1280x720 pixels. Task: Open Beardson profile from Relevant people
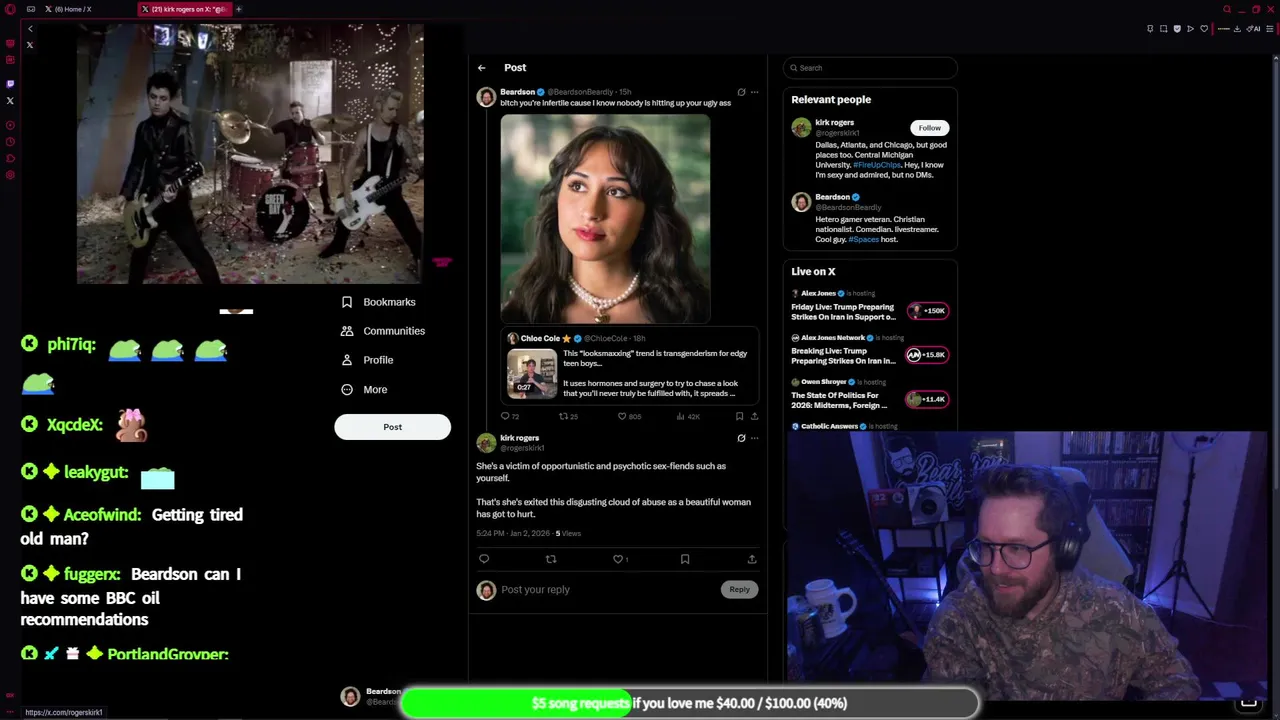click(832, 197)
